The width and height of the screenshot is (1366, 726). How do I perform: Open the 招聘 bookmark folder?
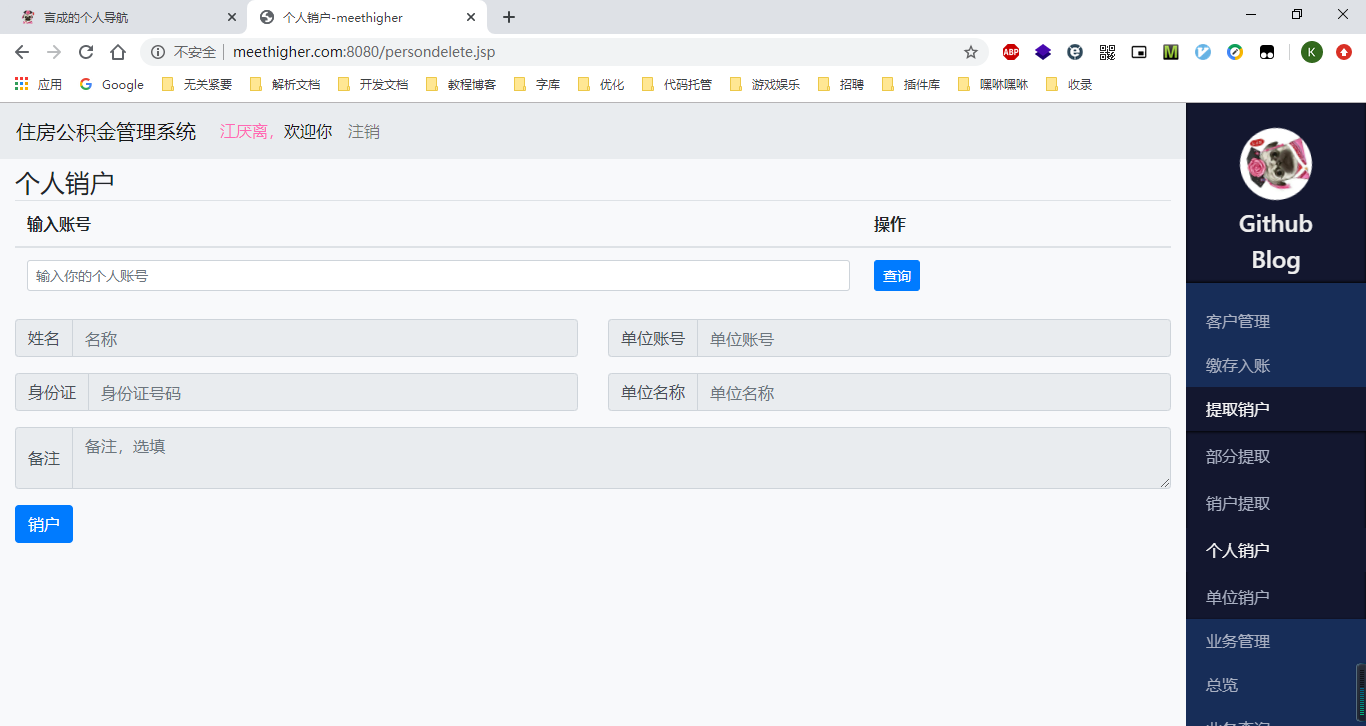(x=841, y=85)
